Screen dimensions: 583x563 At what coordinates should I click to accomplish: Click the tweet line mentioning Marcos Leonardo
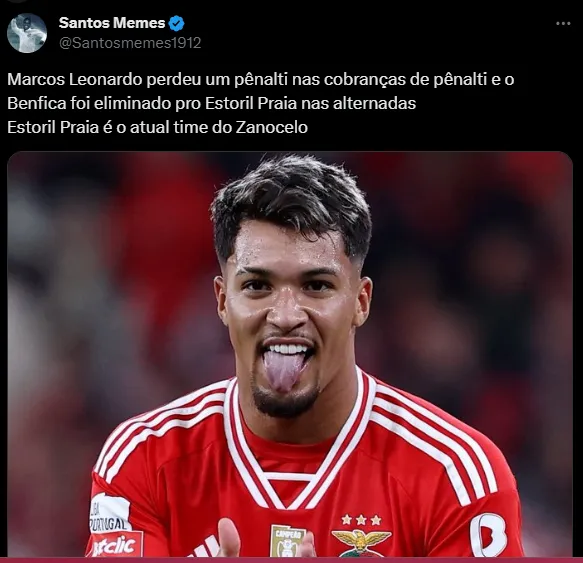pyautogui.click(x=260, y=80)
